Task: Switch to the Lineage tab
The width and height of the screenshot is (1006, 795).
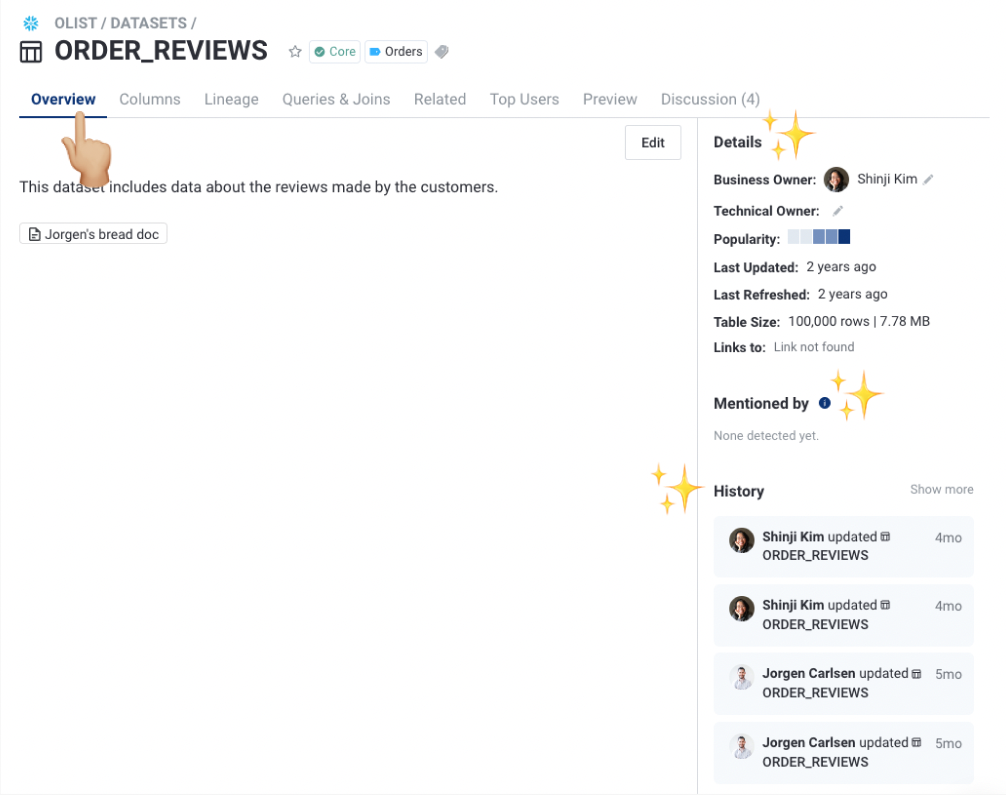Action: [x=231, y=99]
